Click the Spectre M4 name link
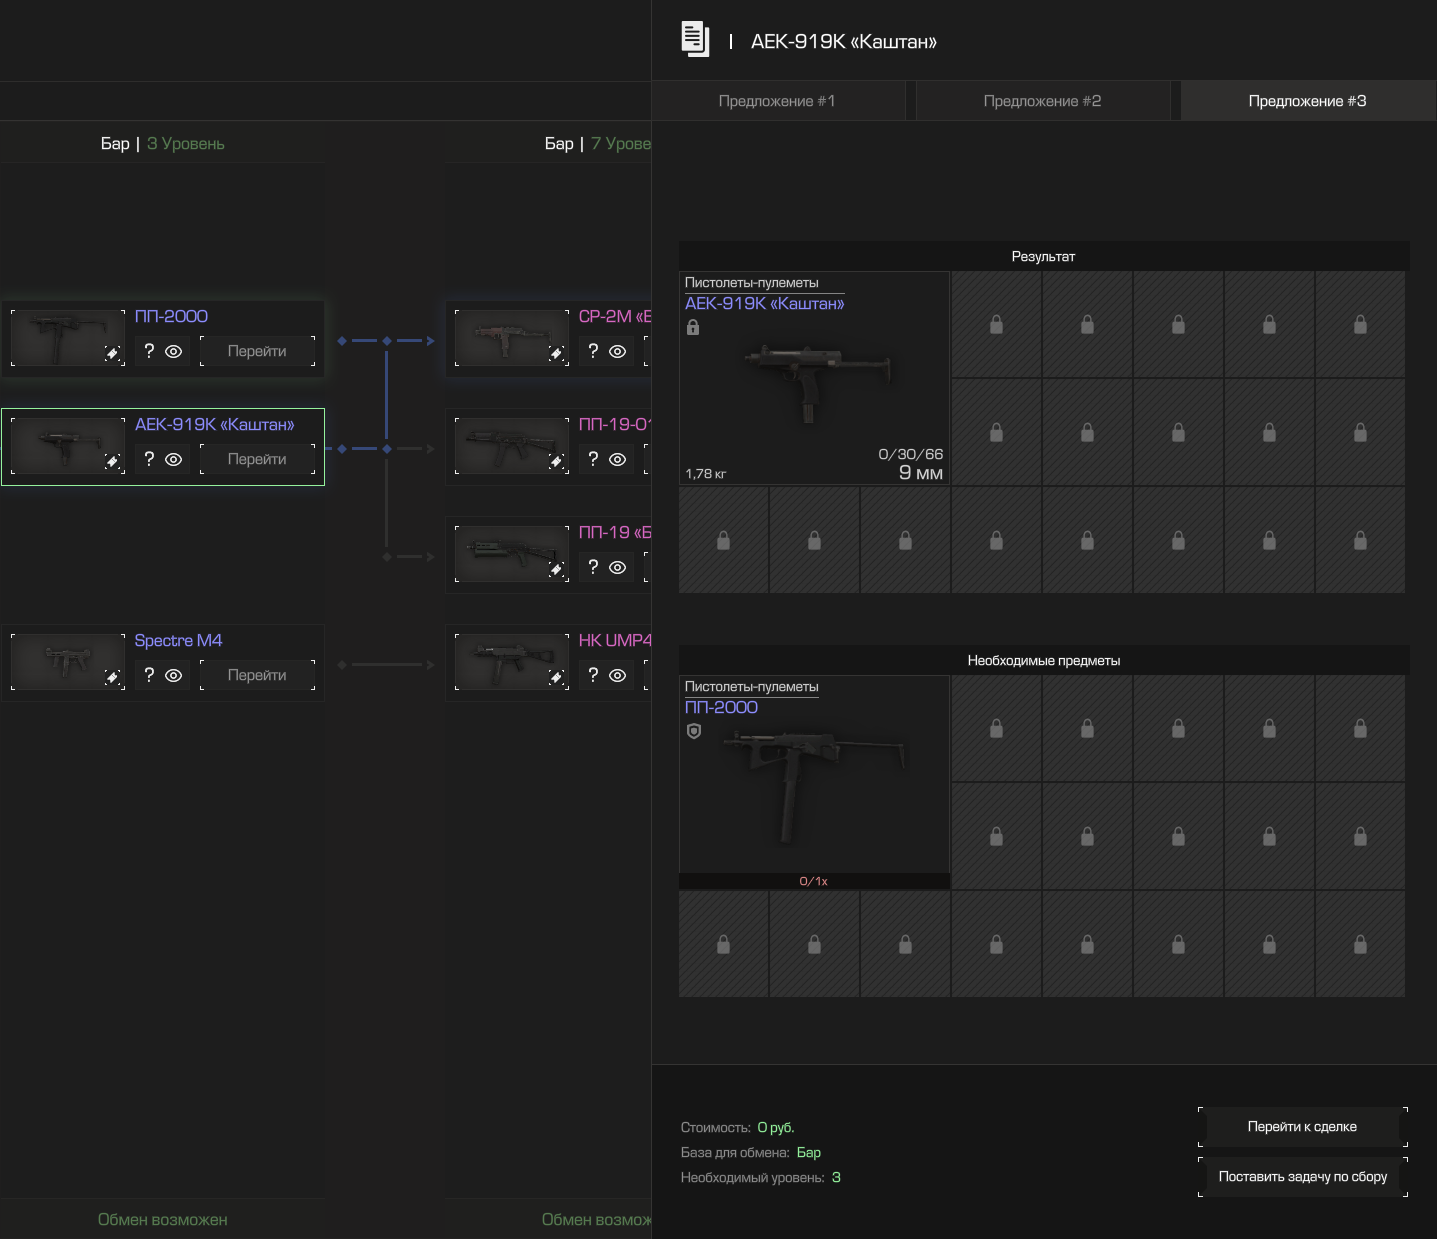Screen dimensions: 1437x1239 178,640
